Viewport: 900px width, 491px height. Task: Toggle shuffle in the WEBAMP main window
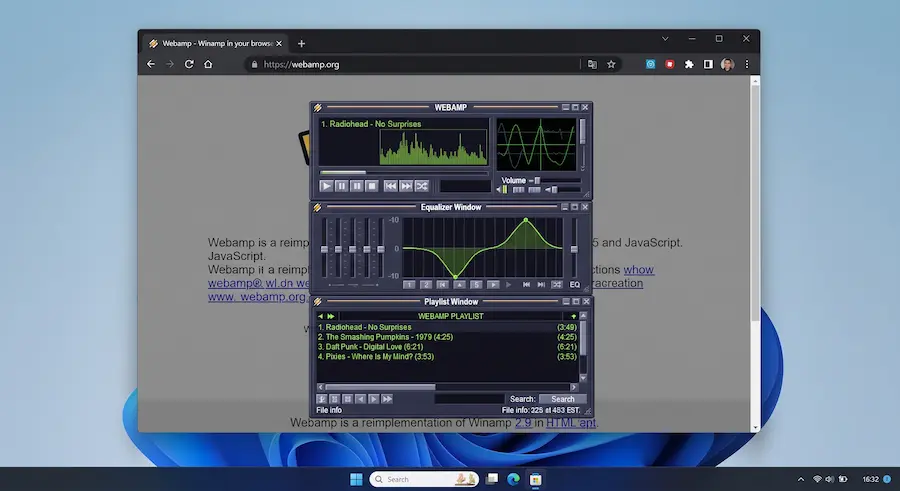pyautogui.click(x=421, y=186)
